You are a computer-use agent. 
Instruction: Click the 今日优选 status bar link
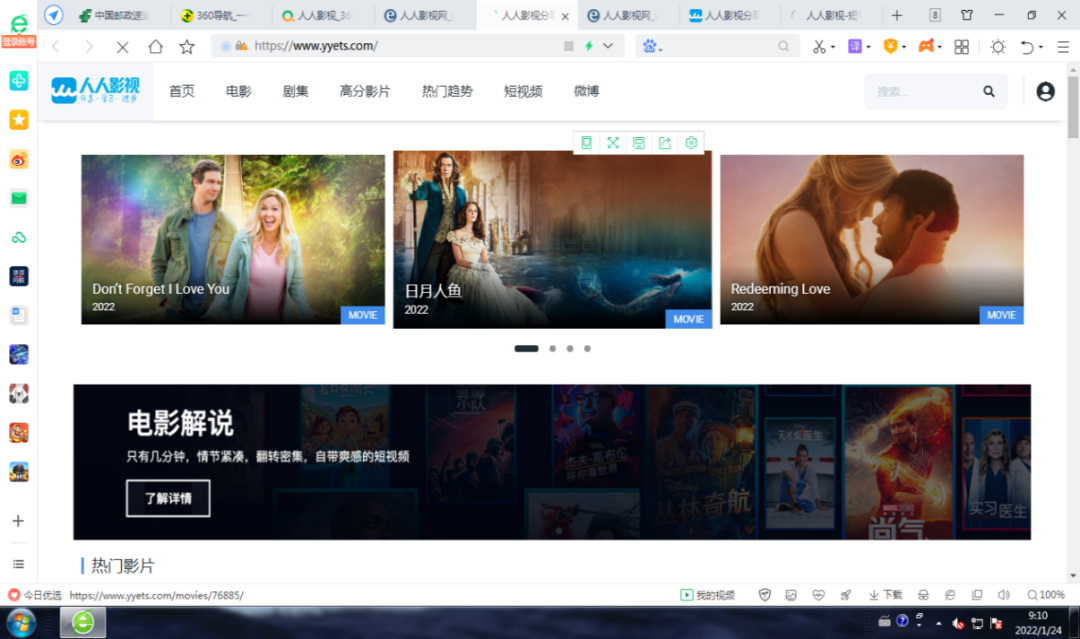(34, 595)
